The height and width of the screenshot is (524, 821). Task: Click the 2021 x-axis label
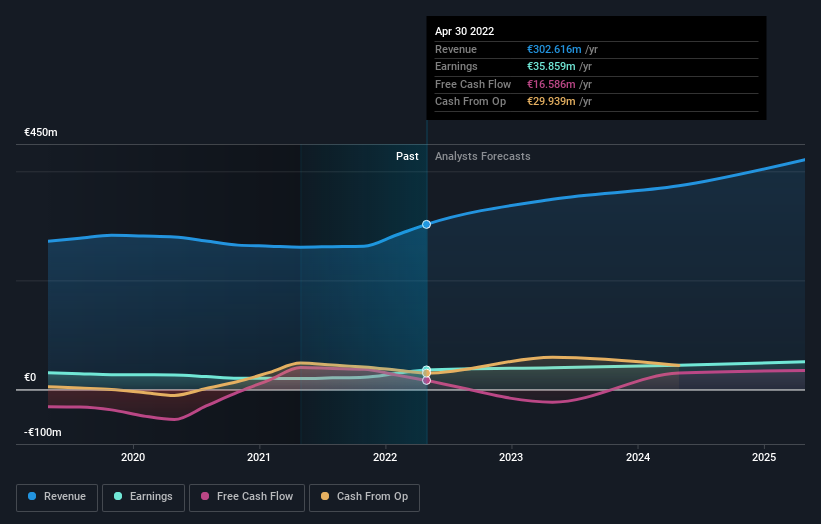[x=259, y=457]
